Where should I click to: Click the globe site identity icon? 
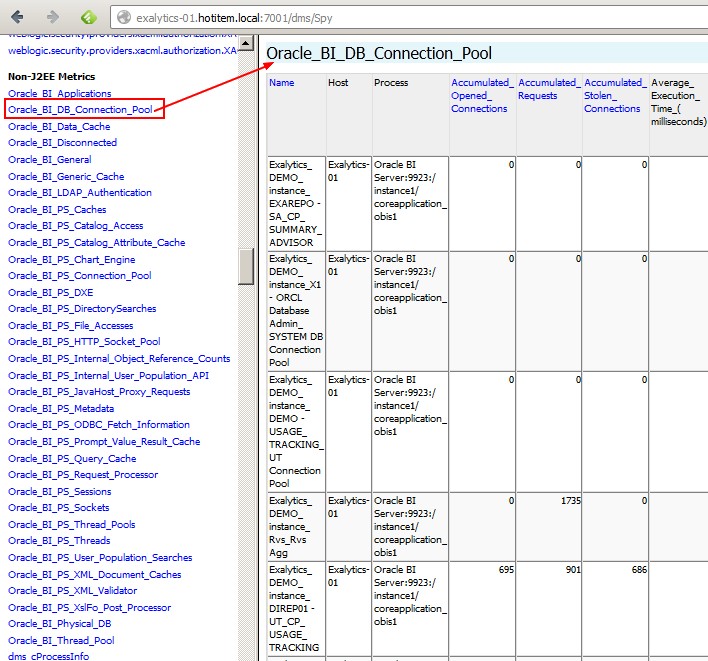(123, 17)
